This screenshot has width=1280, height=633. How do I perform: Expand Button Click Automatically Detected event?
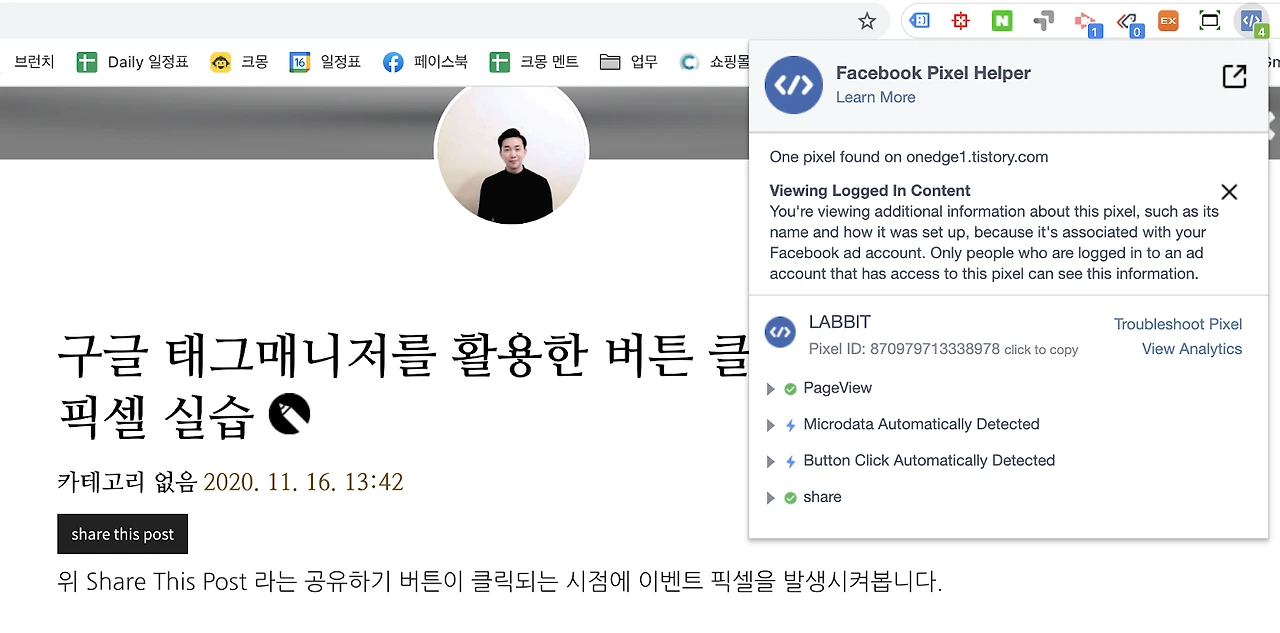(770, 461)
